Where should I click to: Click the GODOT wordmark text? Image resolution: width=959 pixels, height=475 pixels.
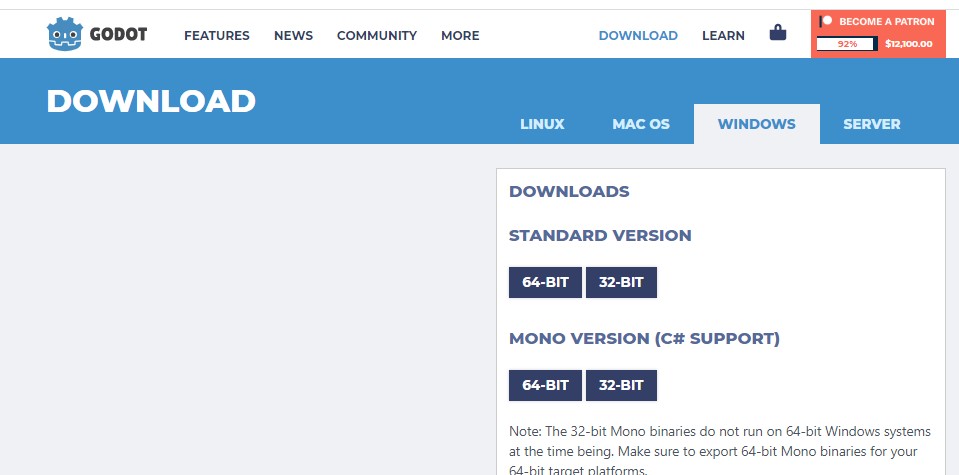click(118, 35)
